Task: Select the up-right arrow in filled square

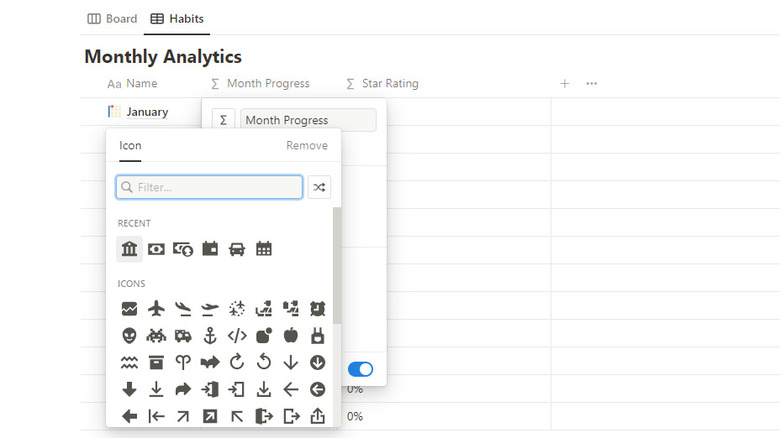Action: [x=210, y=416]
